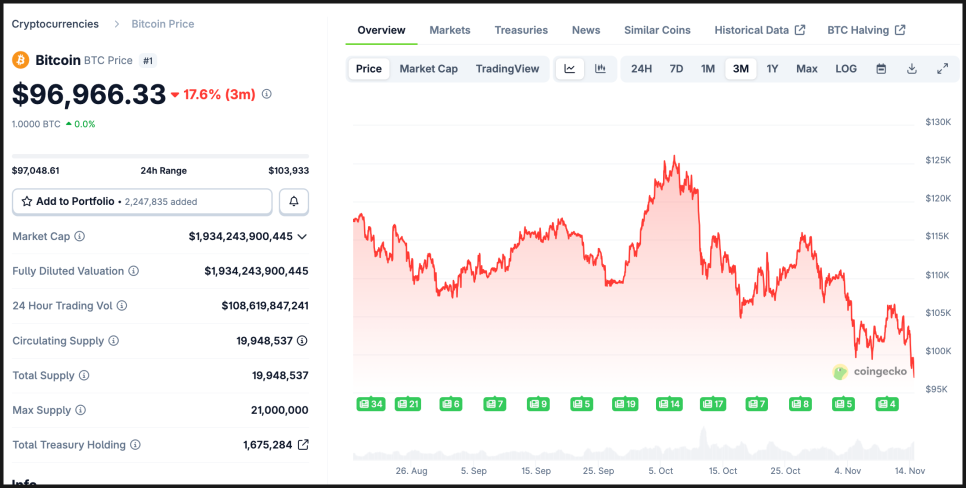
Task: Go to the Historical Data tab
Action: click(x=759, y=30)
